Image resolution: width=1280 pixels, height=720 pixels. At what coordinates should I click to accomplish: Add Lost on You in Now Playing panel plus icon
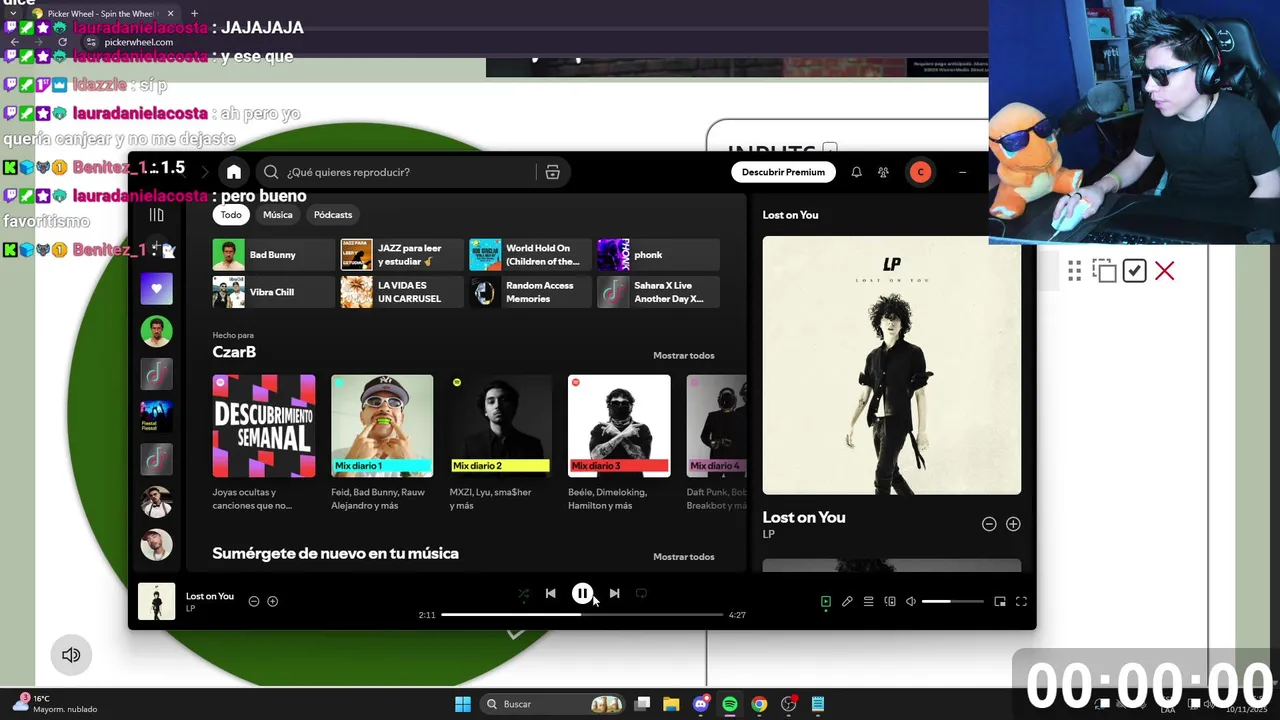(1013, 524)
